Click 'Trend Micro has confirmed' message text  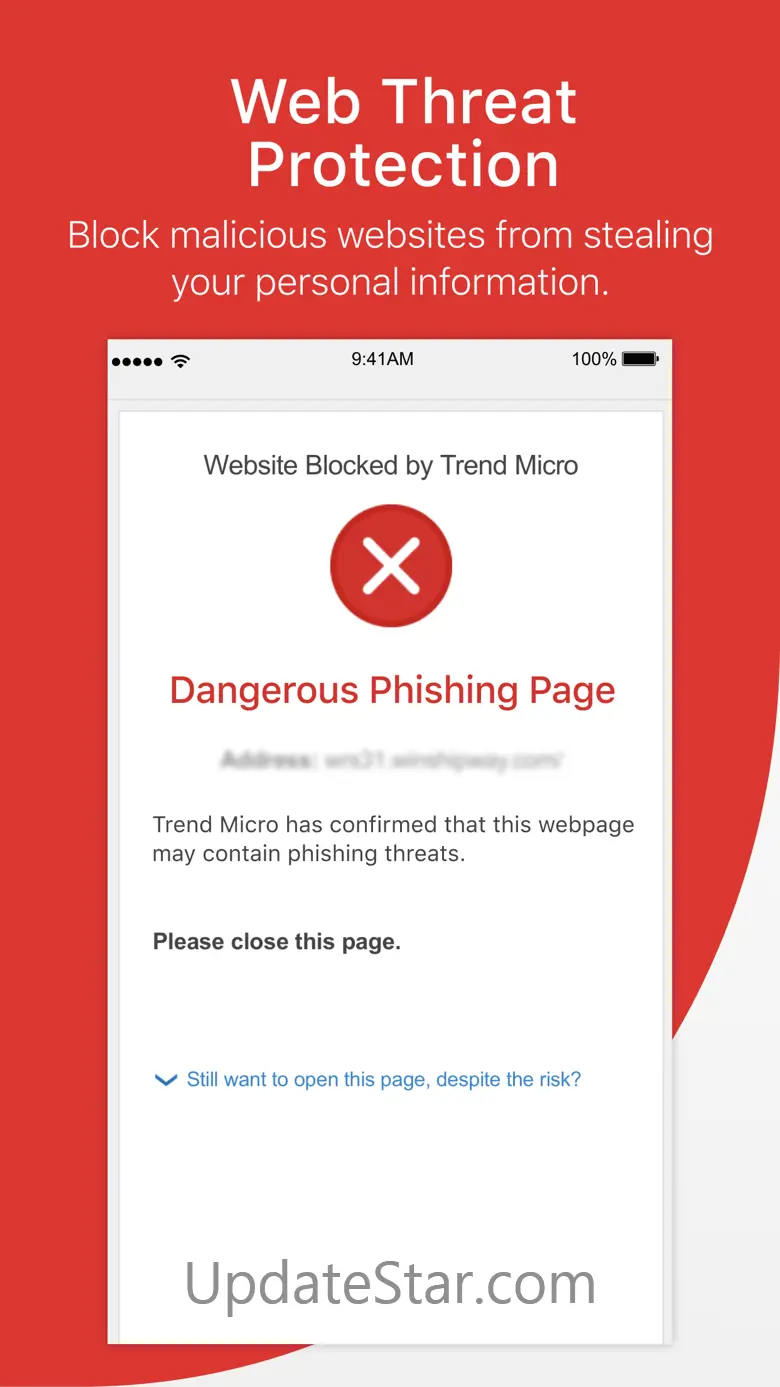pos(394,825)
